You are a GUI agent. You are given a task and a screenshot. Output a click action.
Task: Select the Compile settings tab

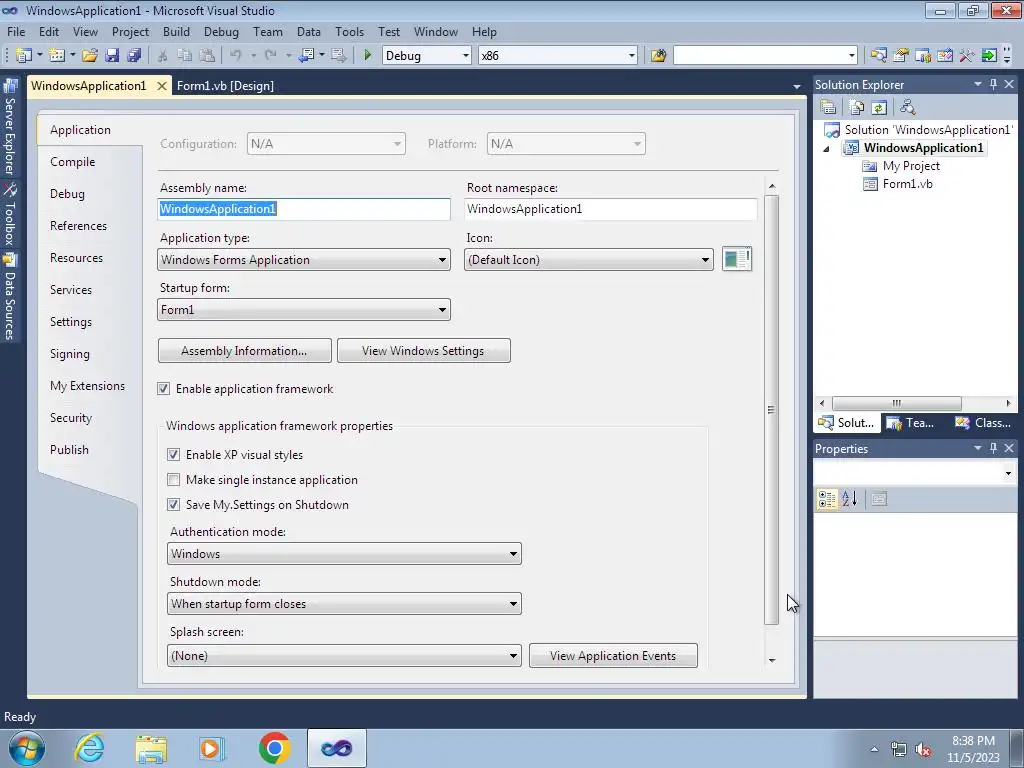(x=72, y=161)
